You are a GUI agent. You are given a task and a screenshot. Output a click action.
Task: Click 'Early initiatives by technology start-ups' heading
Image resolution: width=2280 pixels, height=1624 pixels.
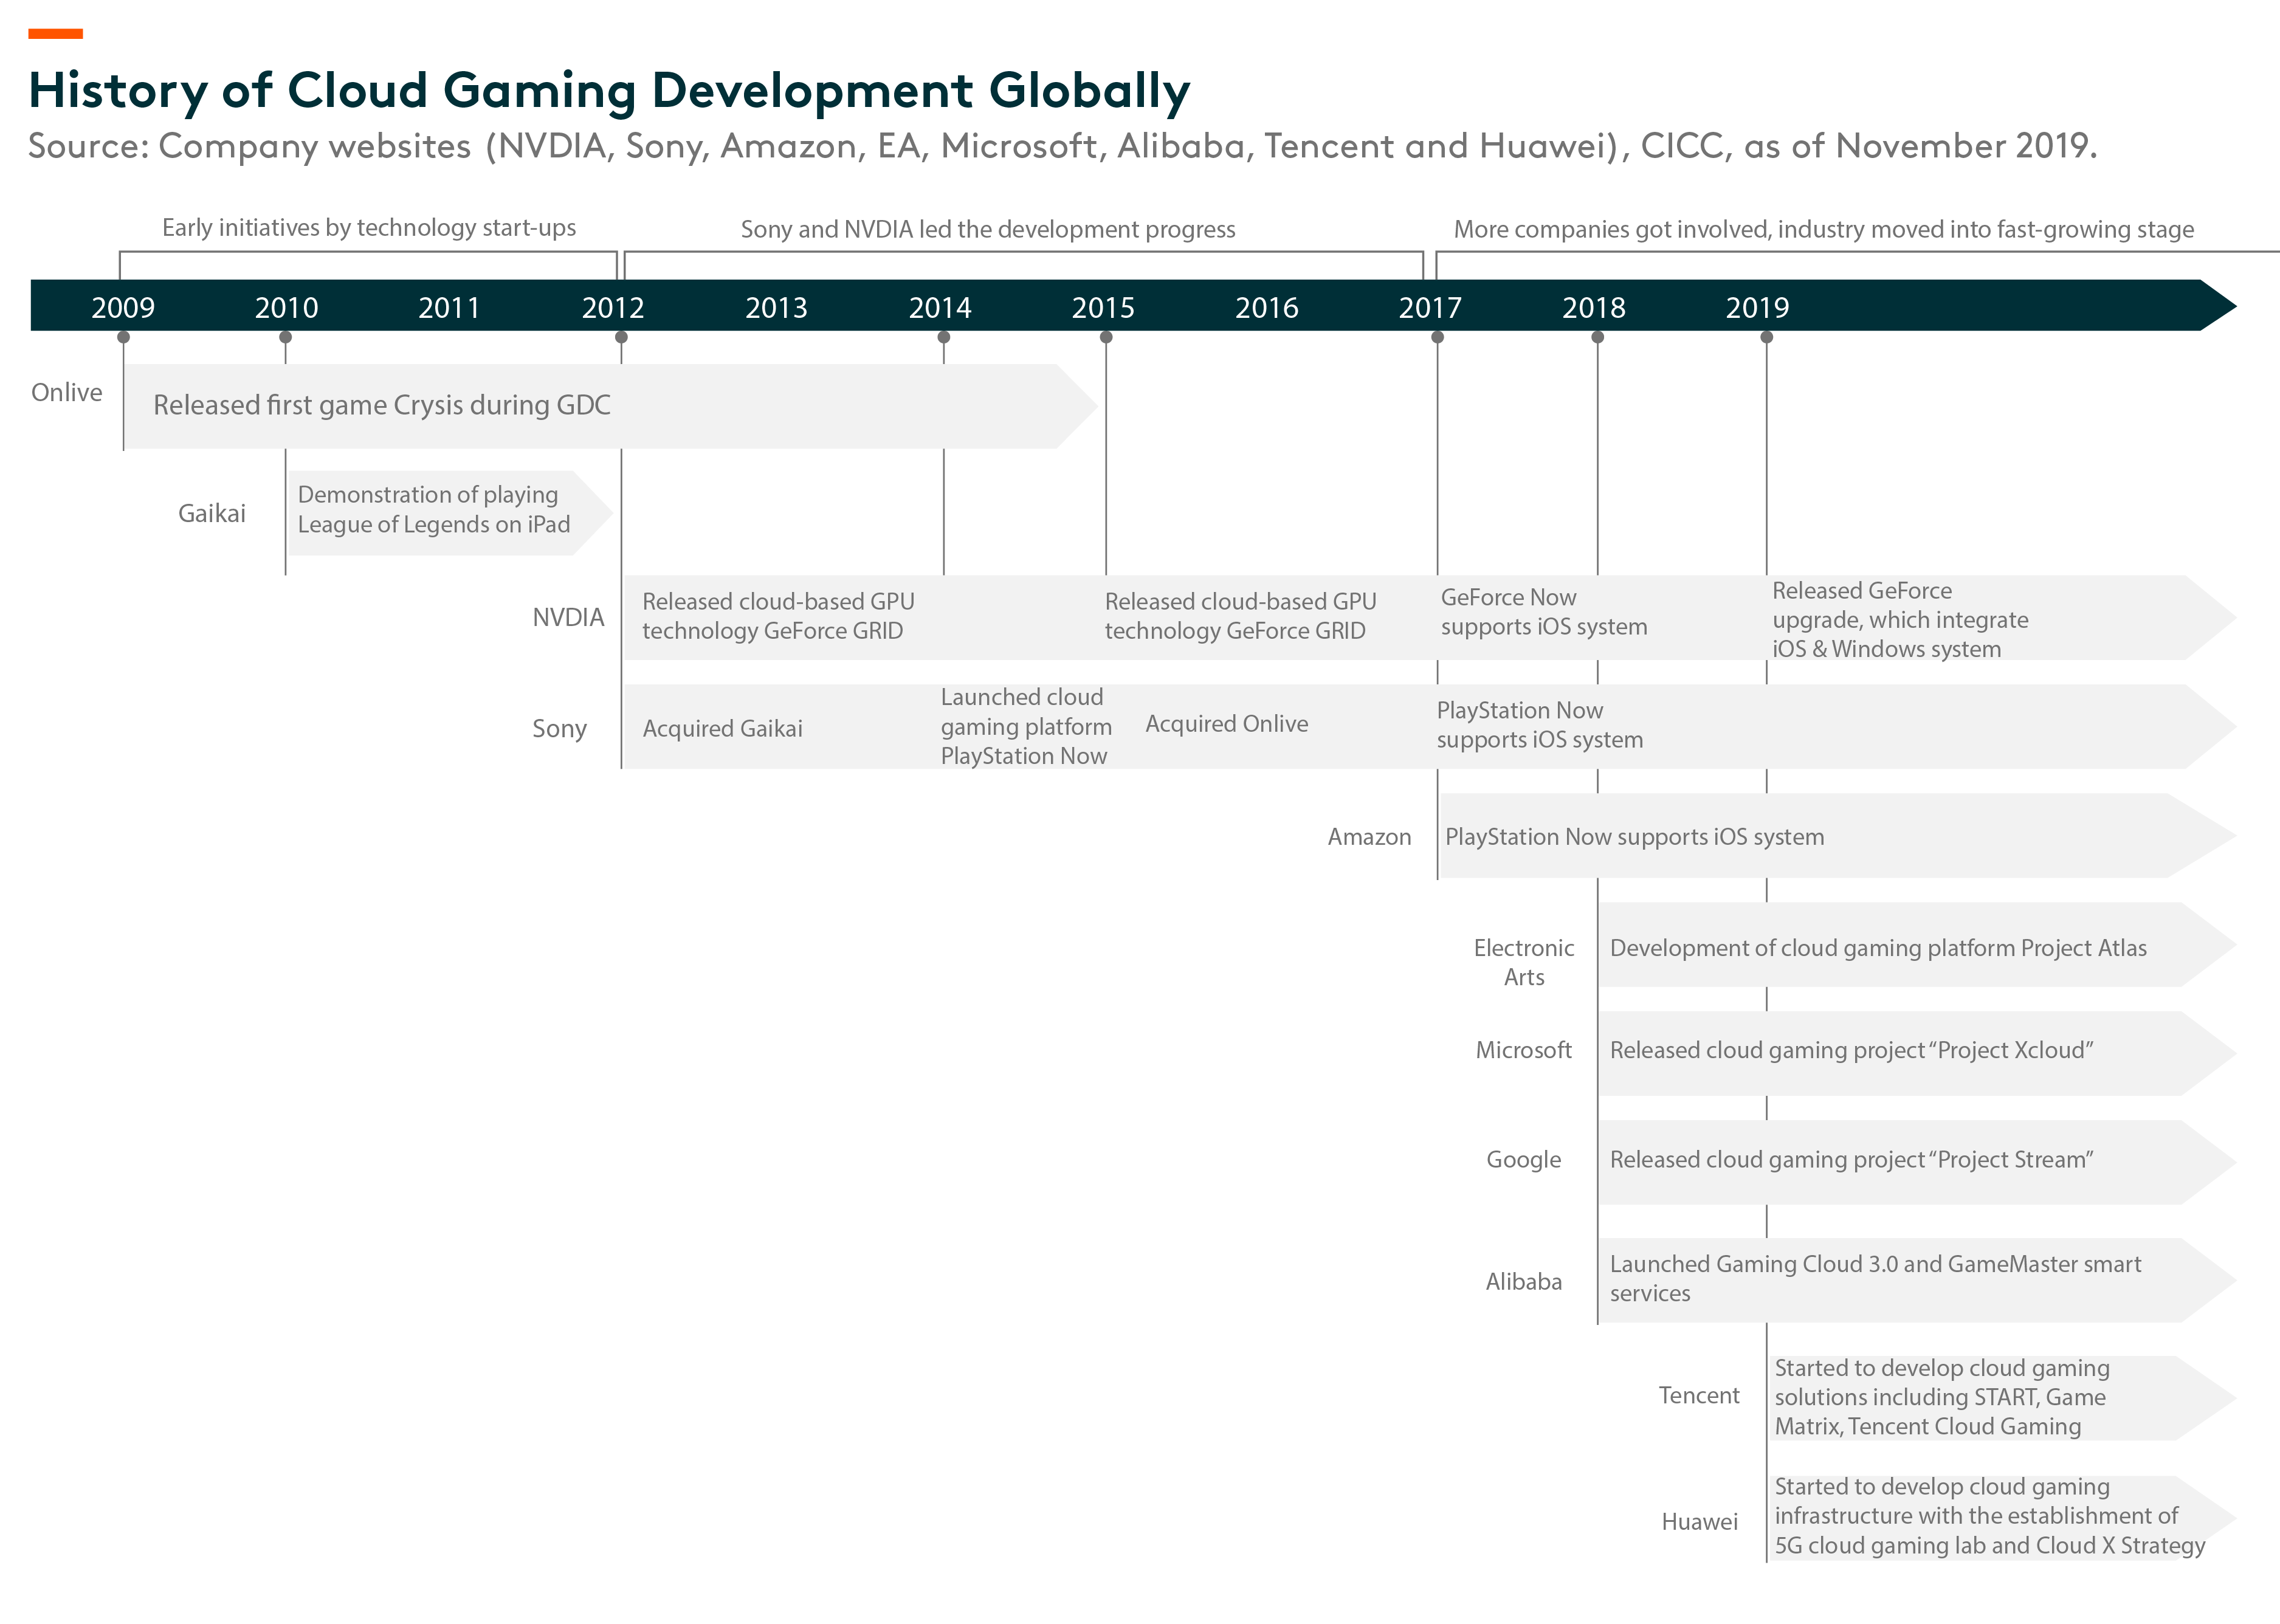click(369, 228)
